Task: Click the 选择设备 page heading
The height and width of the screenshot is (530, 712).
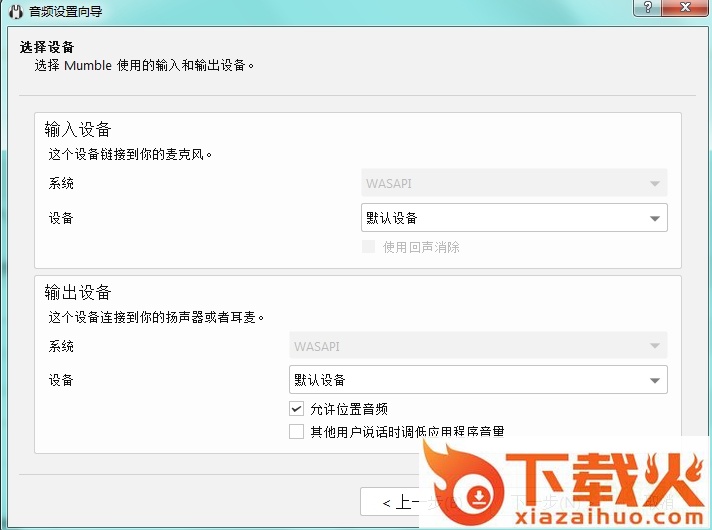Action: coord(47,47)
